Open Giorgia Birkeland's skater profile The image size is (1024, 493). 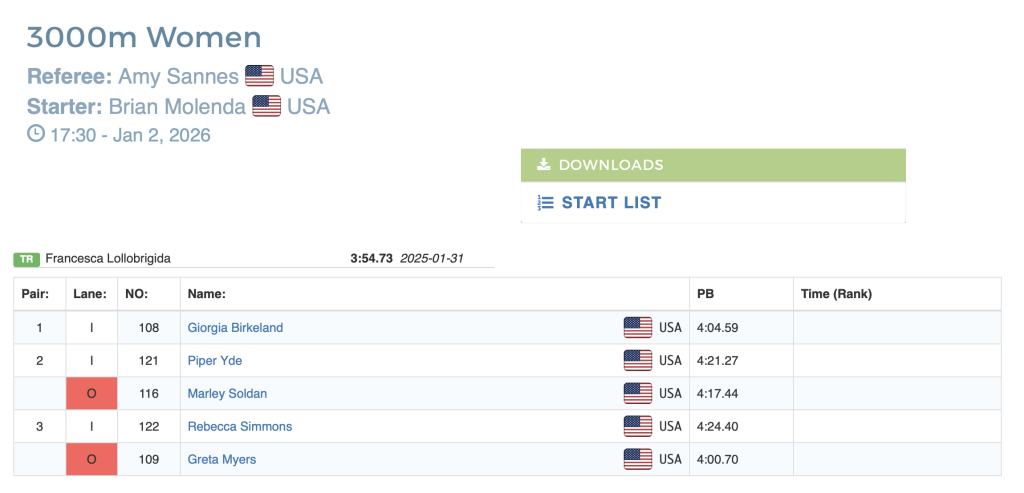point(235,327)
